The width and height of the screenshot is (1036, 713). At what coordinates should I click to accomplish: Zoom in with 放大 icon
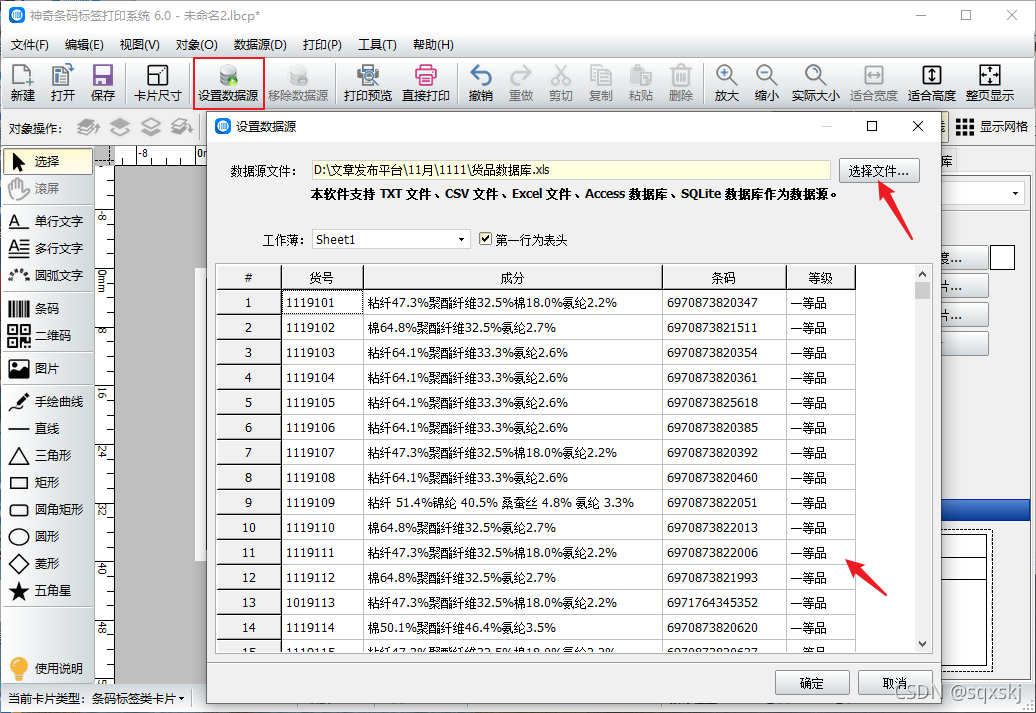(x=726, y=83)
